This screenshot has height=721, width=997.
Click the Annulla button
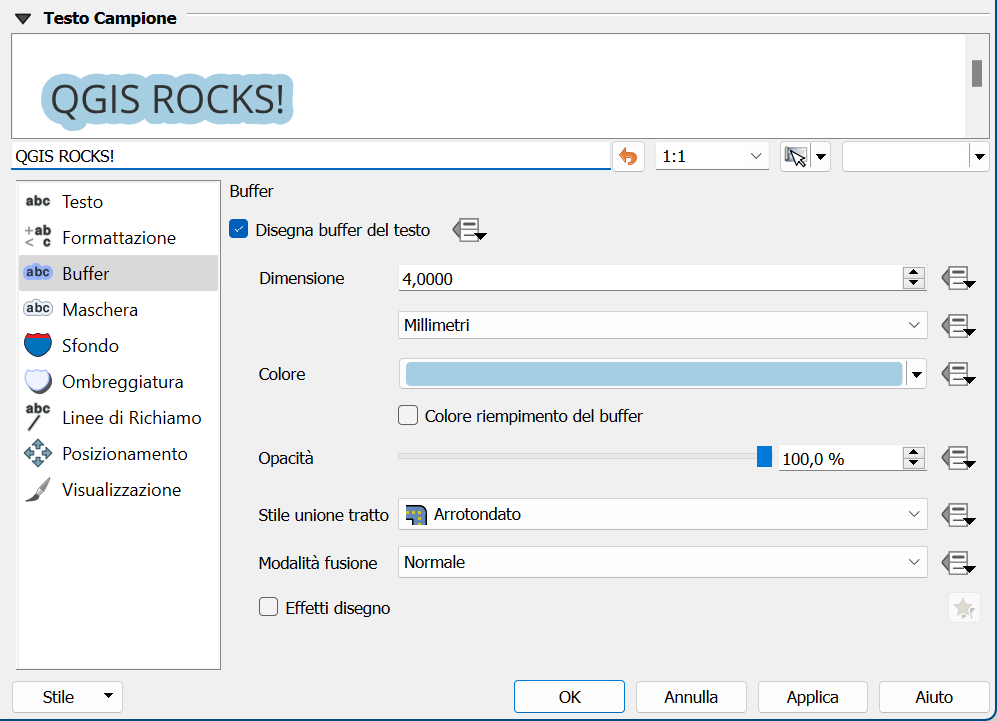(691, 697)
